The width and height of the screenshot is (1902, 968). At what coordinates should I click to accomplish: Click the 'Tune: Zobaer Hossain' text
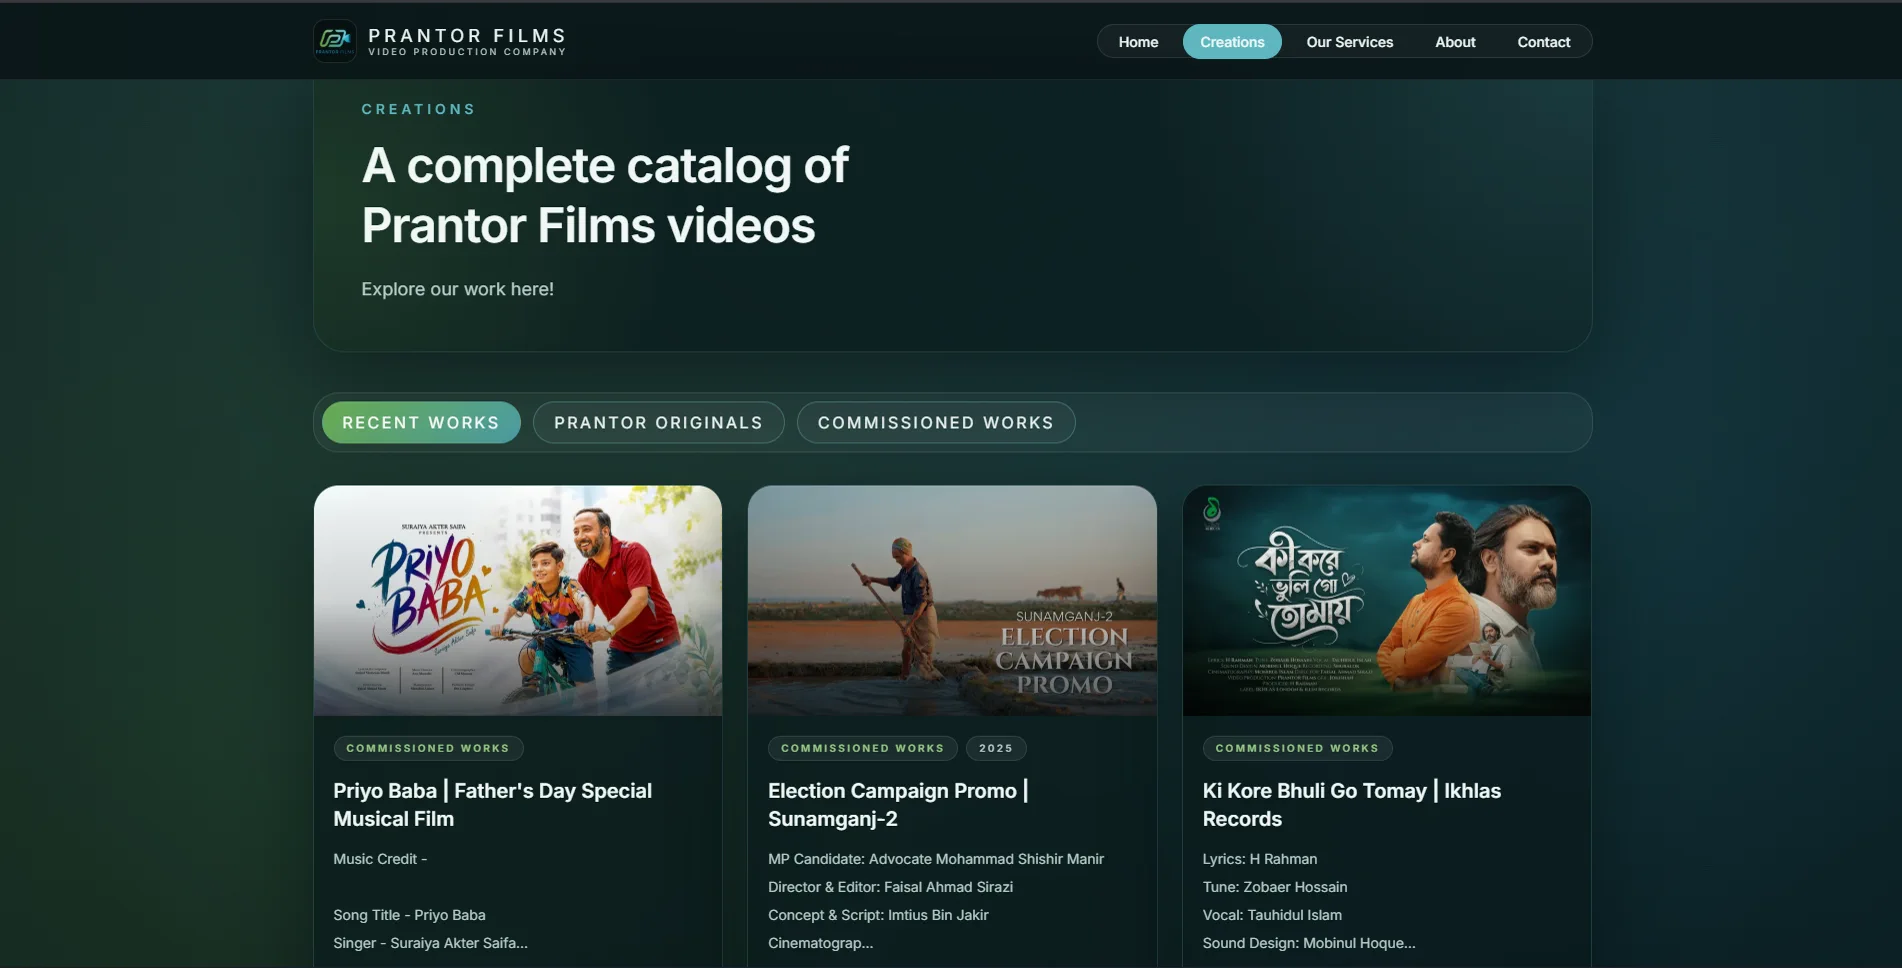[1275, 887]
